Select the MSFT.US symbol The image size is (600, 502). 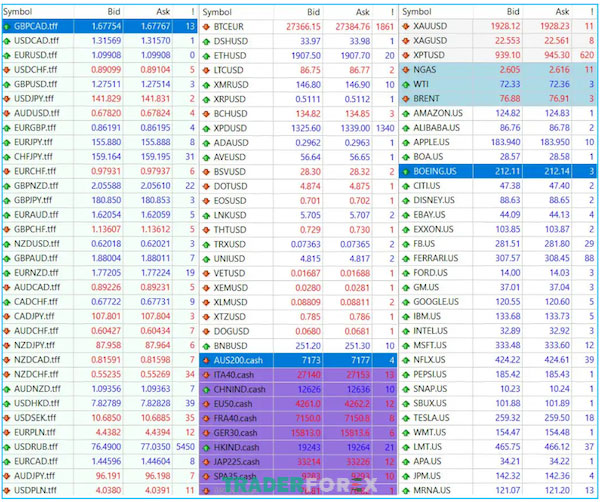(430, 346)
